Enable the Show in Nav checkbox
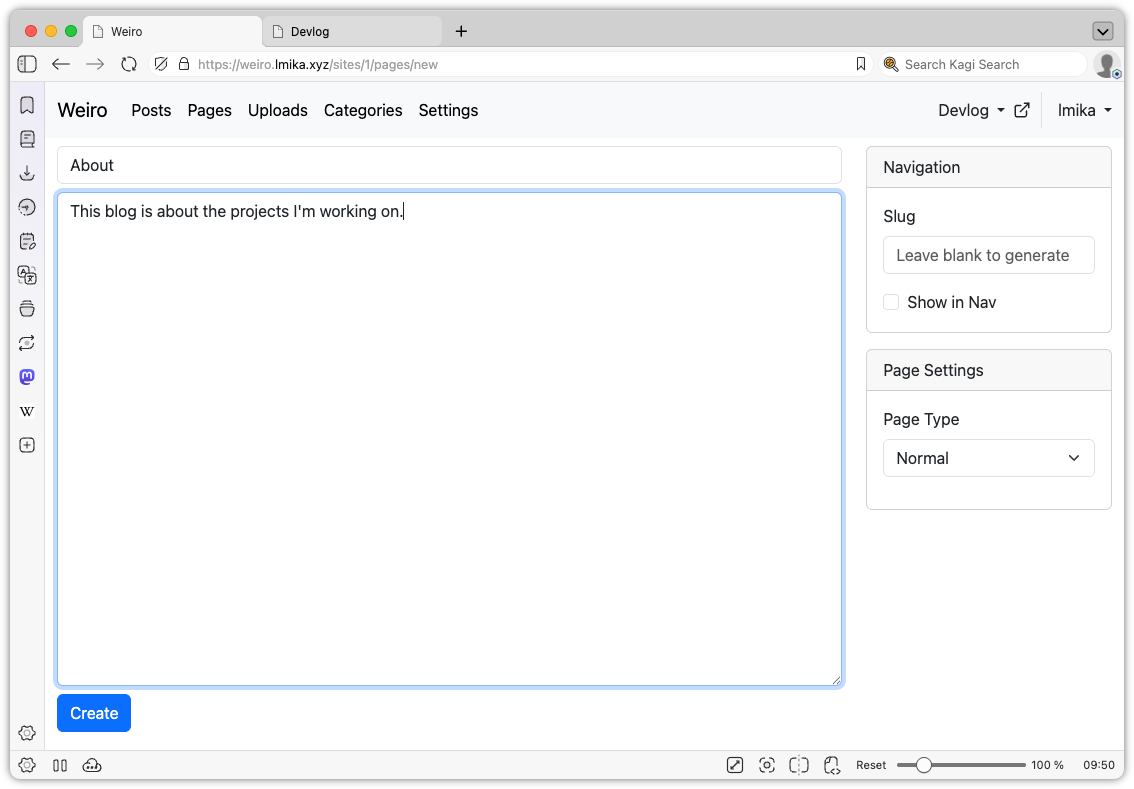This screenshot has height=789, width=1134. coord(890,301)
